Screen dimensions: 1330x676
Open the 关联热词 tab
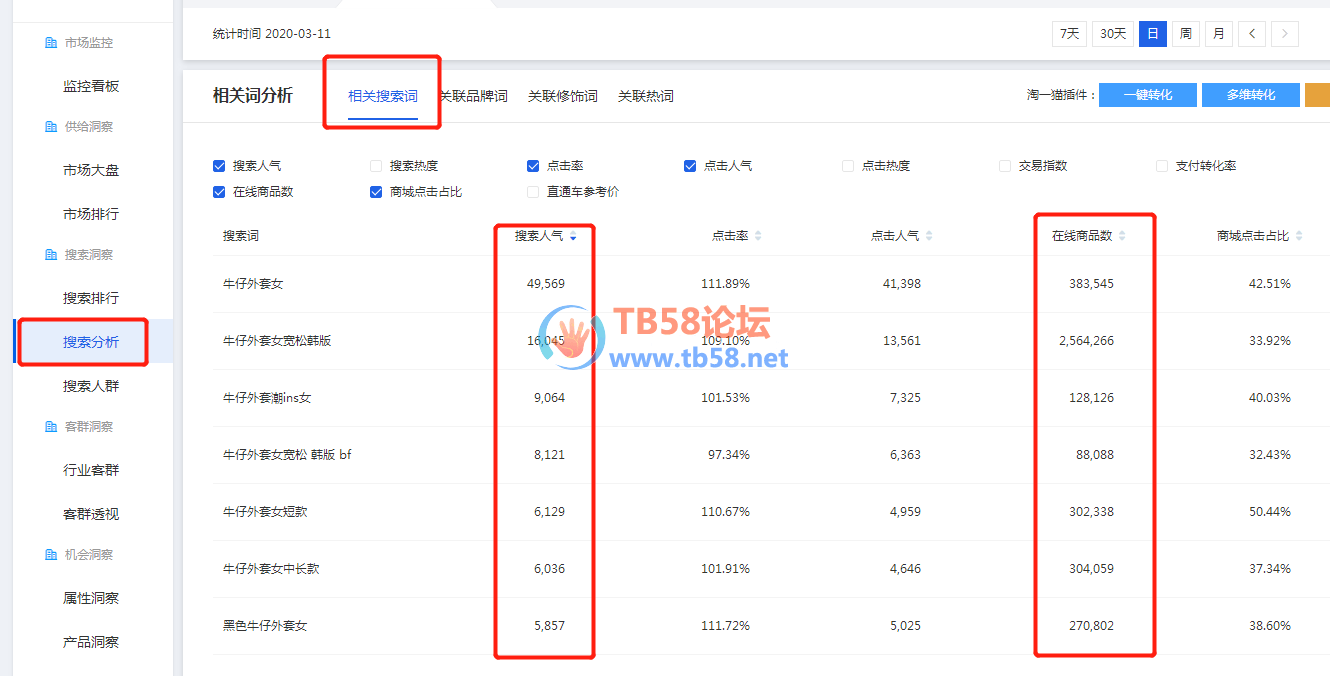645,96
